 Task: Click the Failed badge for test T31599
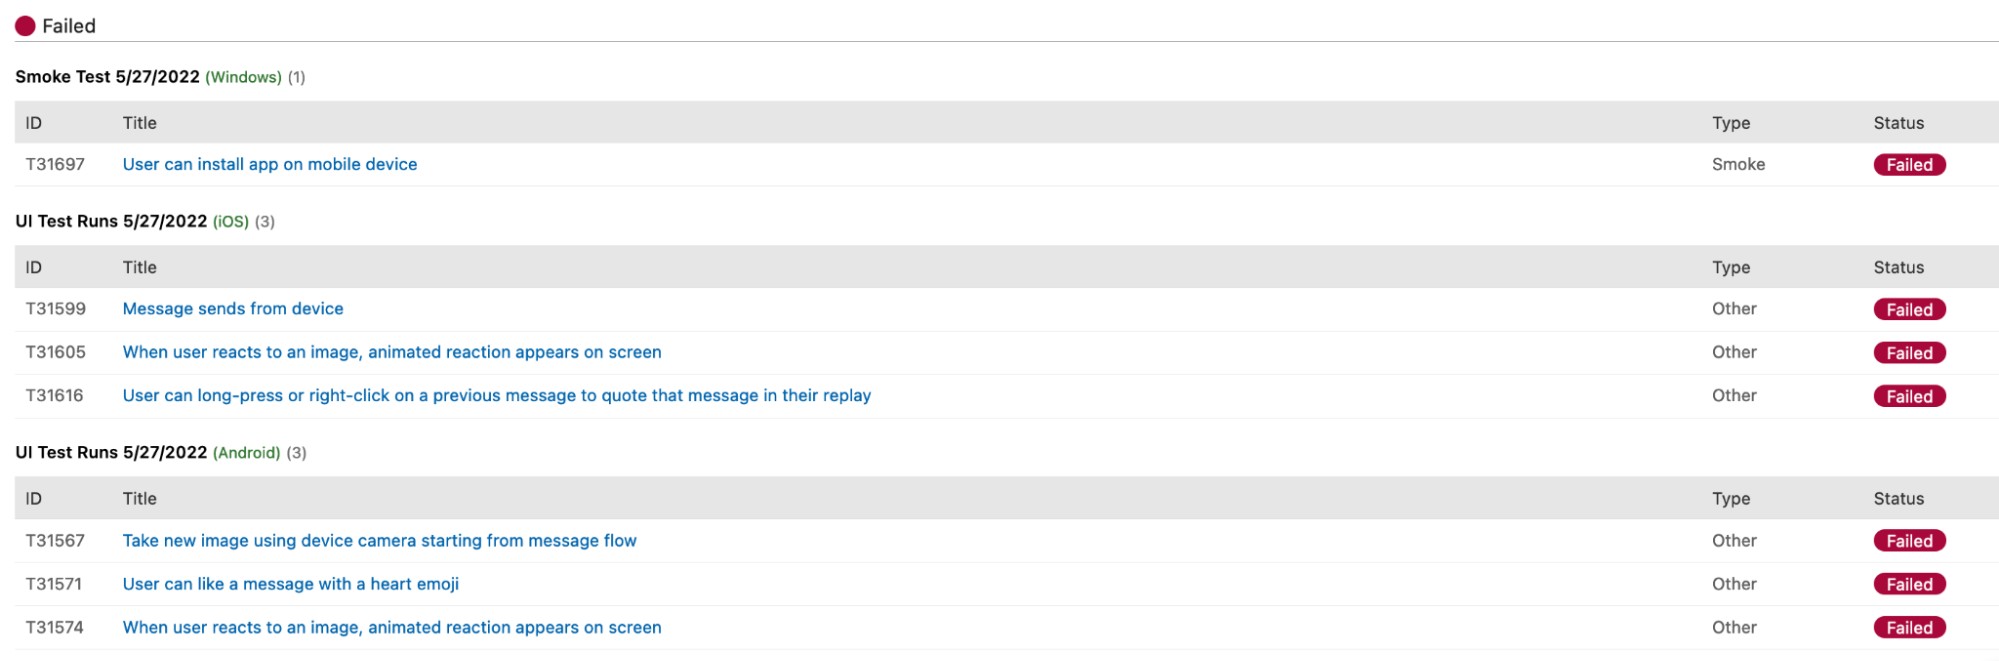coord(1908,310)
